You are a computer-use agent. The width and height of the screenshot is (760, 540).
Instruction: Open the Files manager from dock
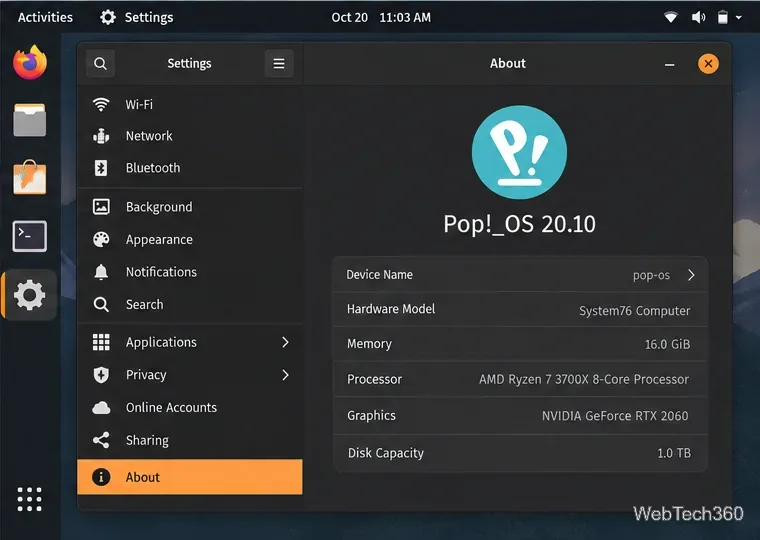30,120
